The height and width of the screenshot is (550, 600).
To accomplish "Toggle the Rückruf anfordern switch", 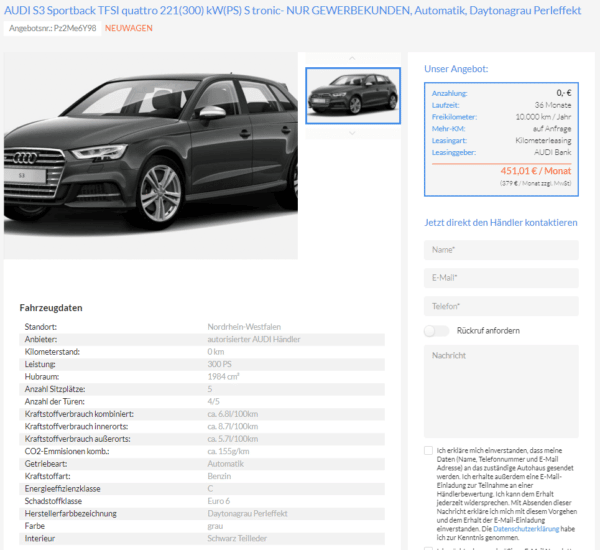I will 436,331.
